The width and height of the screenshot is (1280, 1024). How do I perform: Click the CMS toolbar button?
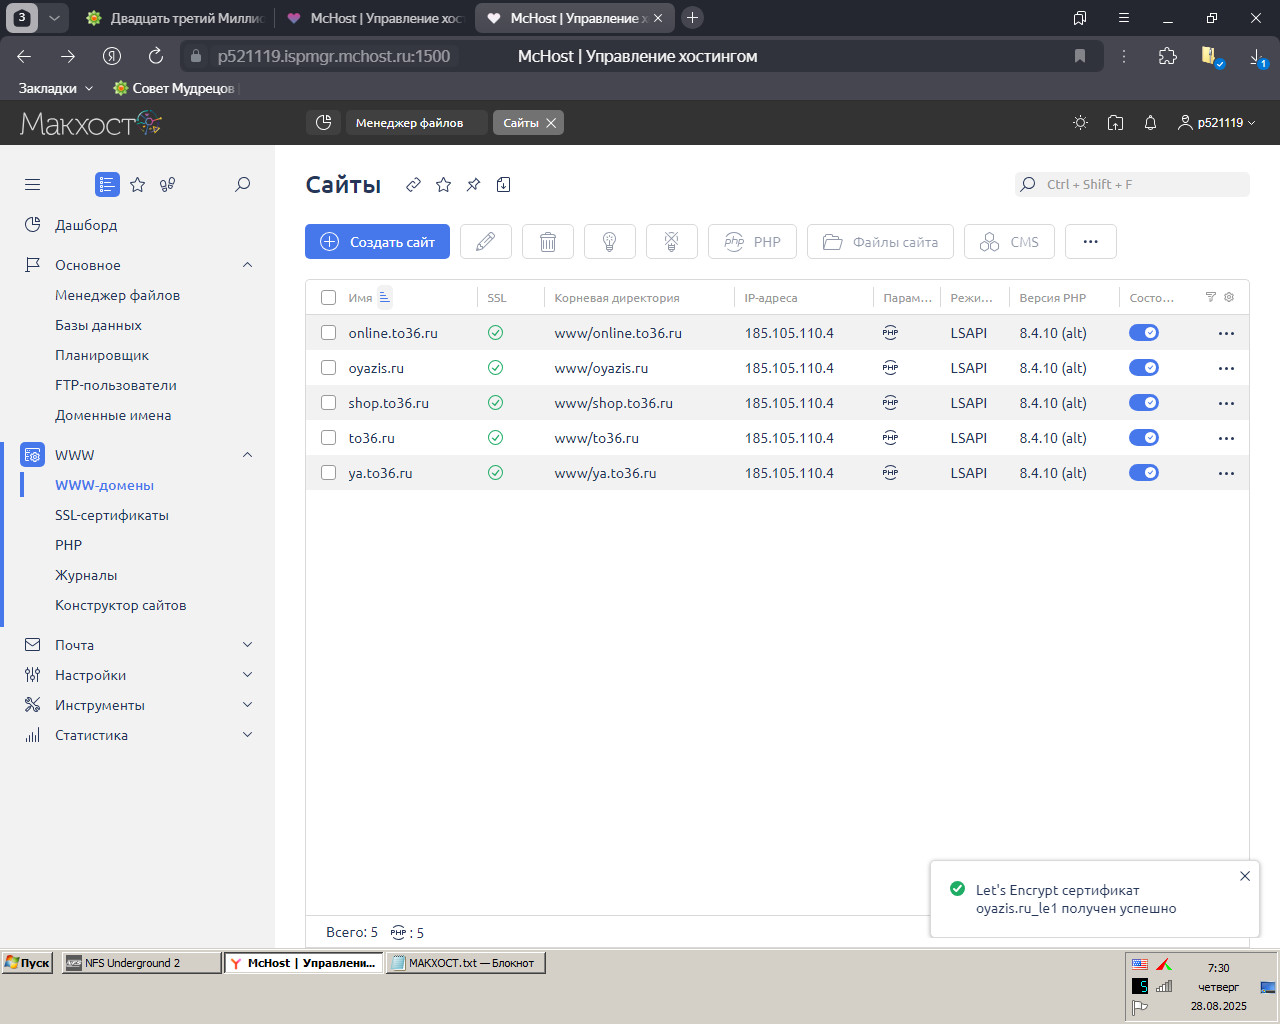(1009, 242)
